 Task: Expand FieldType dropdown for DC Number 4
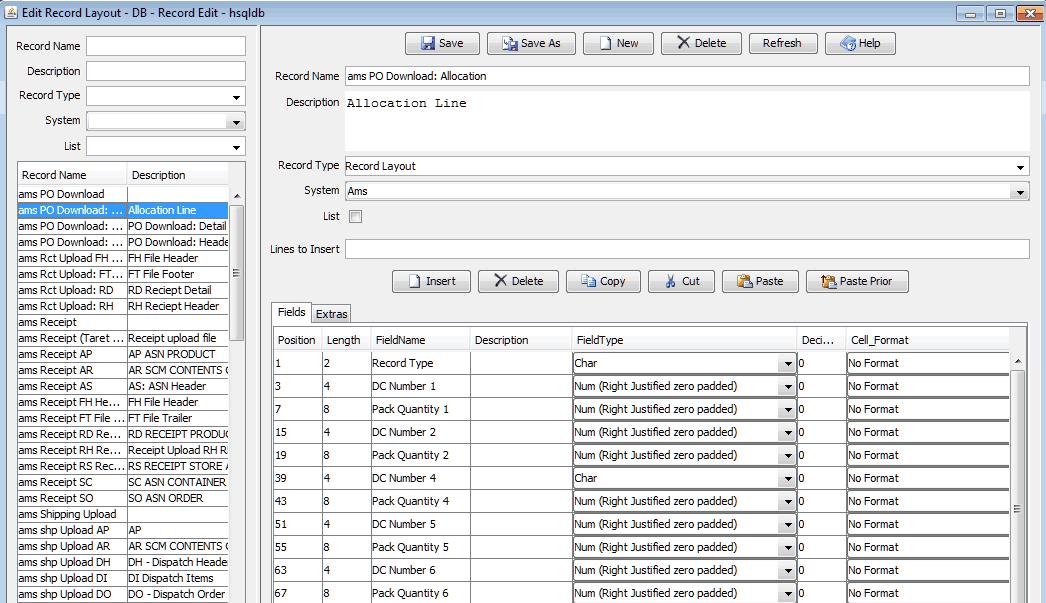788,478
